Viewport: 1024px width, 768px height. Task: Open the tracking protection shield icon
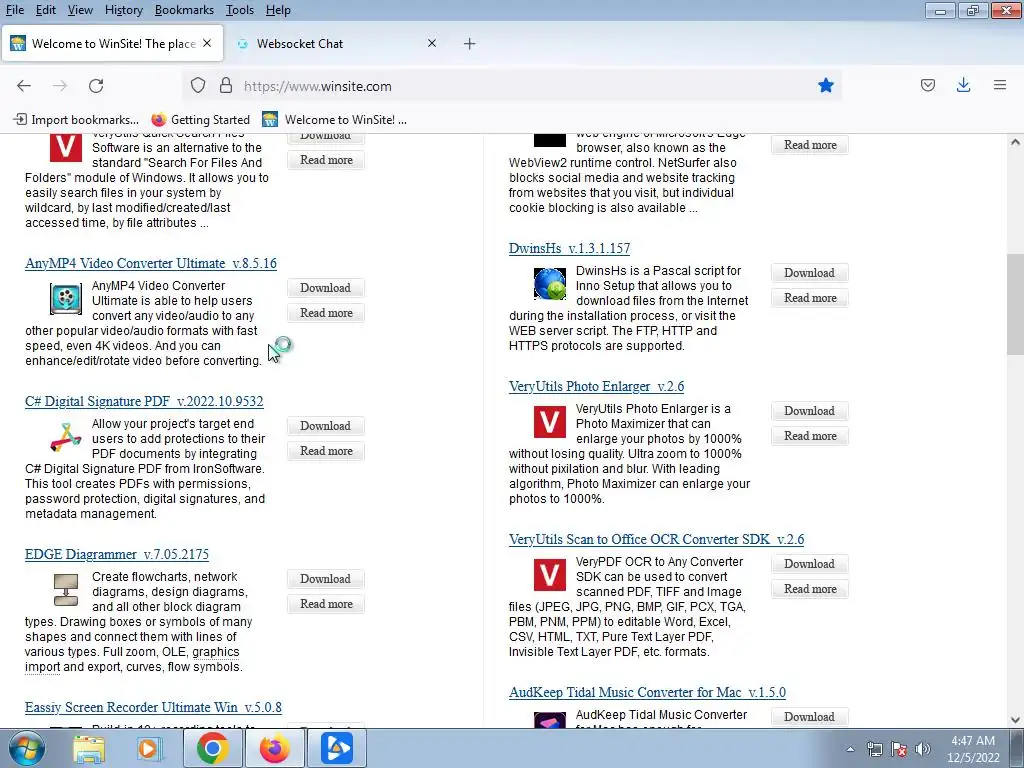pos(198,86)
